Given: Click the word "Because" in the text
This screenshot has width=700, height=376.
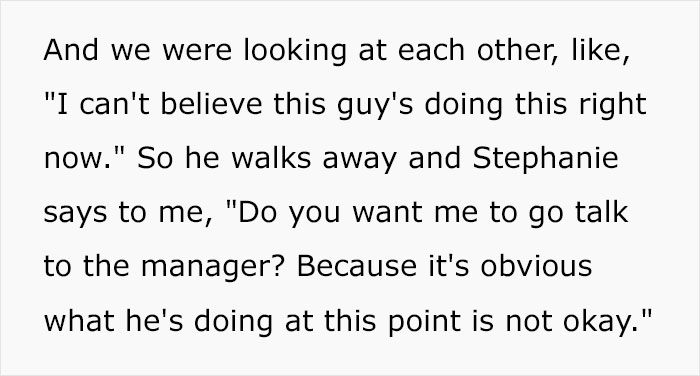Looking at the screenshot, I should tap(357, 265).
